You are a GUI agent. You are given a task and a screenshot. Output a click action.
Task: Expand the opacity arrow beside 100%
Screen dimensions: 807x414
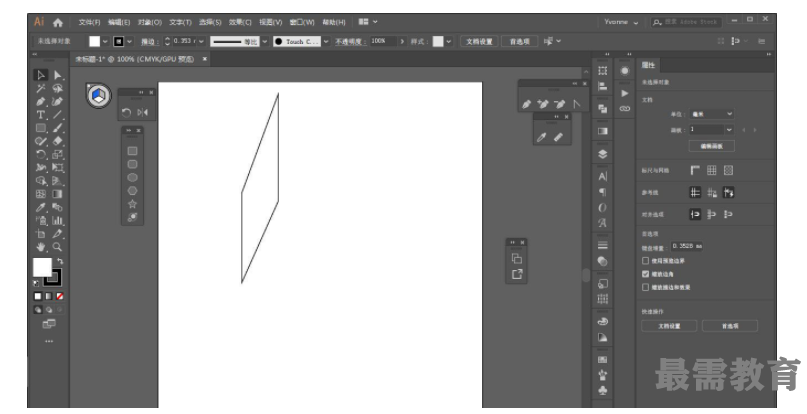tap(402, 41)
